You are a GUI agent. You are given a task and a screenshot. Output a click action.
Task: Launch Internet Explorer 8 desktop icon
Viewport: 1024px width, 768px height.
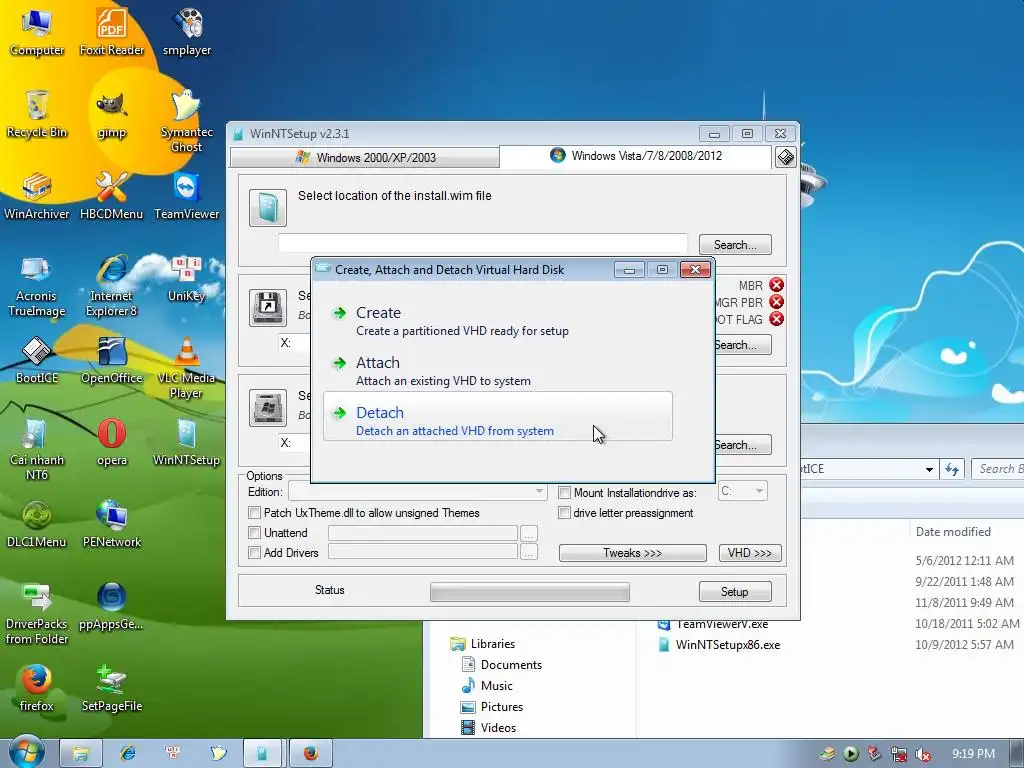coord(112,285)
